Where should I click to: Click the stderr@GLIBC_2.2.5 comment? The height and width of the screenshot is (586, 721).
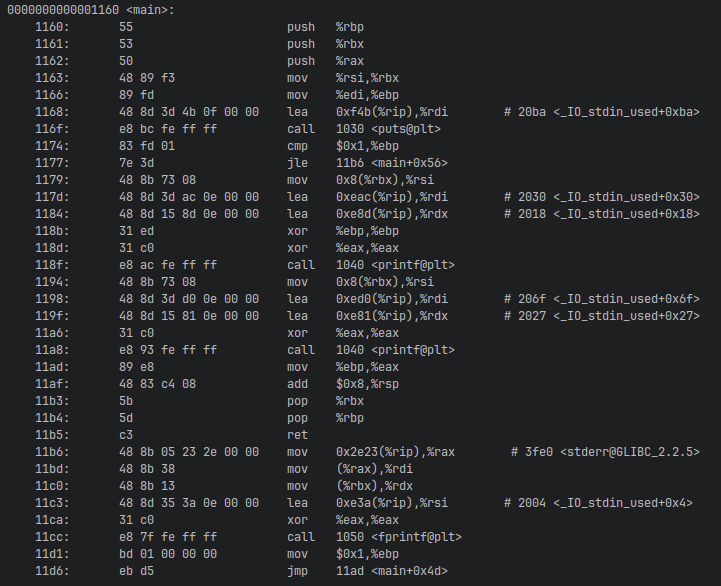click(x=605, y=452)
